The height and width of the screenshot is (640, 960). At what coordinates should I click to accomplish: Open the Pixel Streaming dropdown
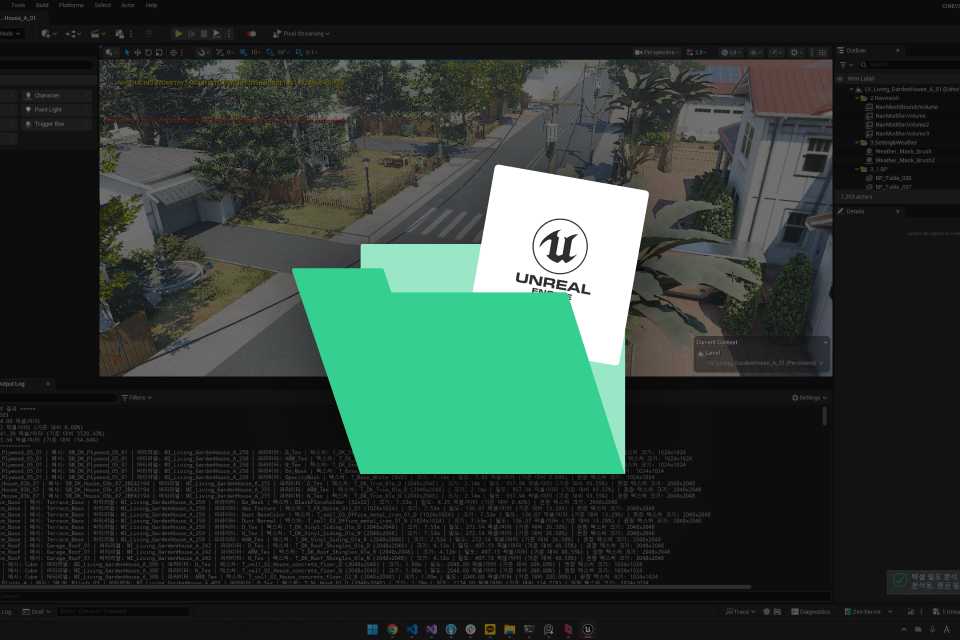301,34
